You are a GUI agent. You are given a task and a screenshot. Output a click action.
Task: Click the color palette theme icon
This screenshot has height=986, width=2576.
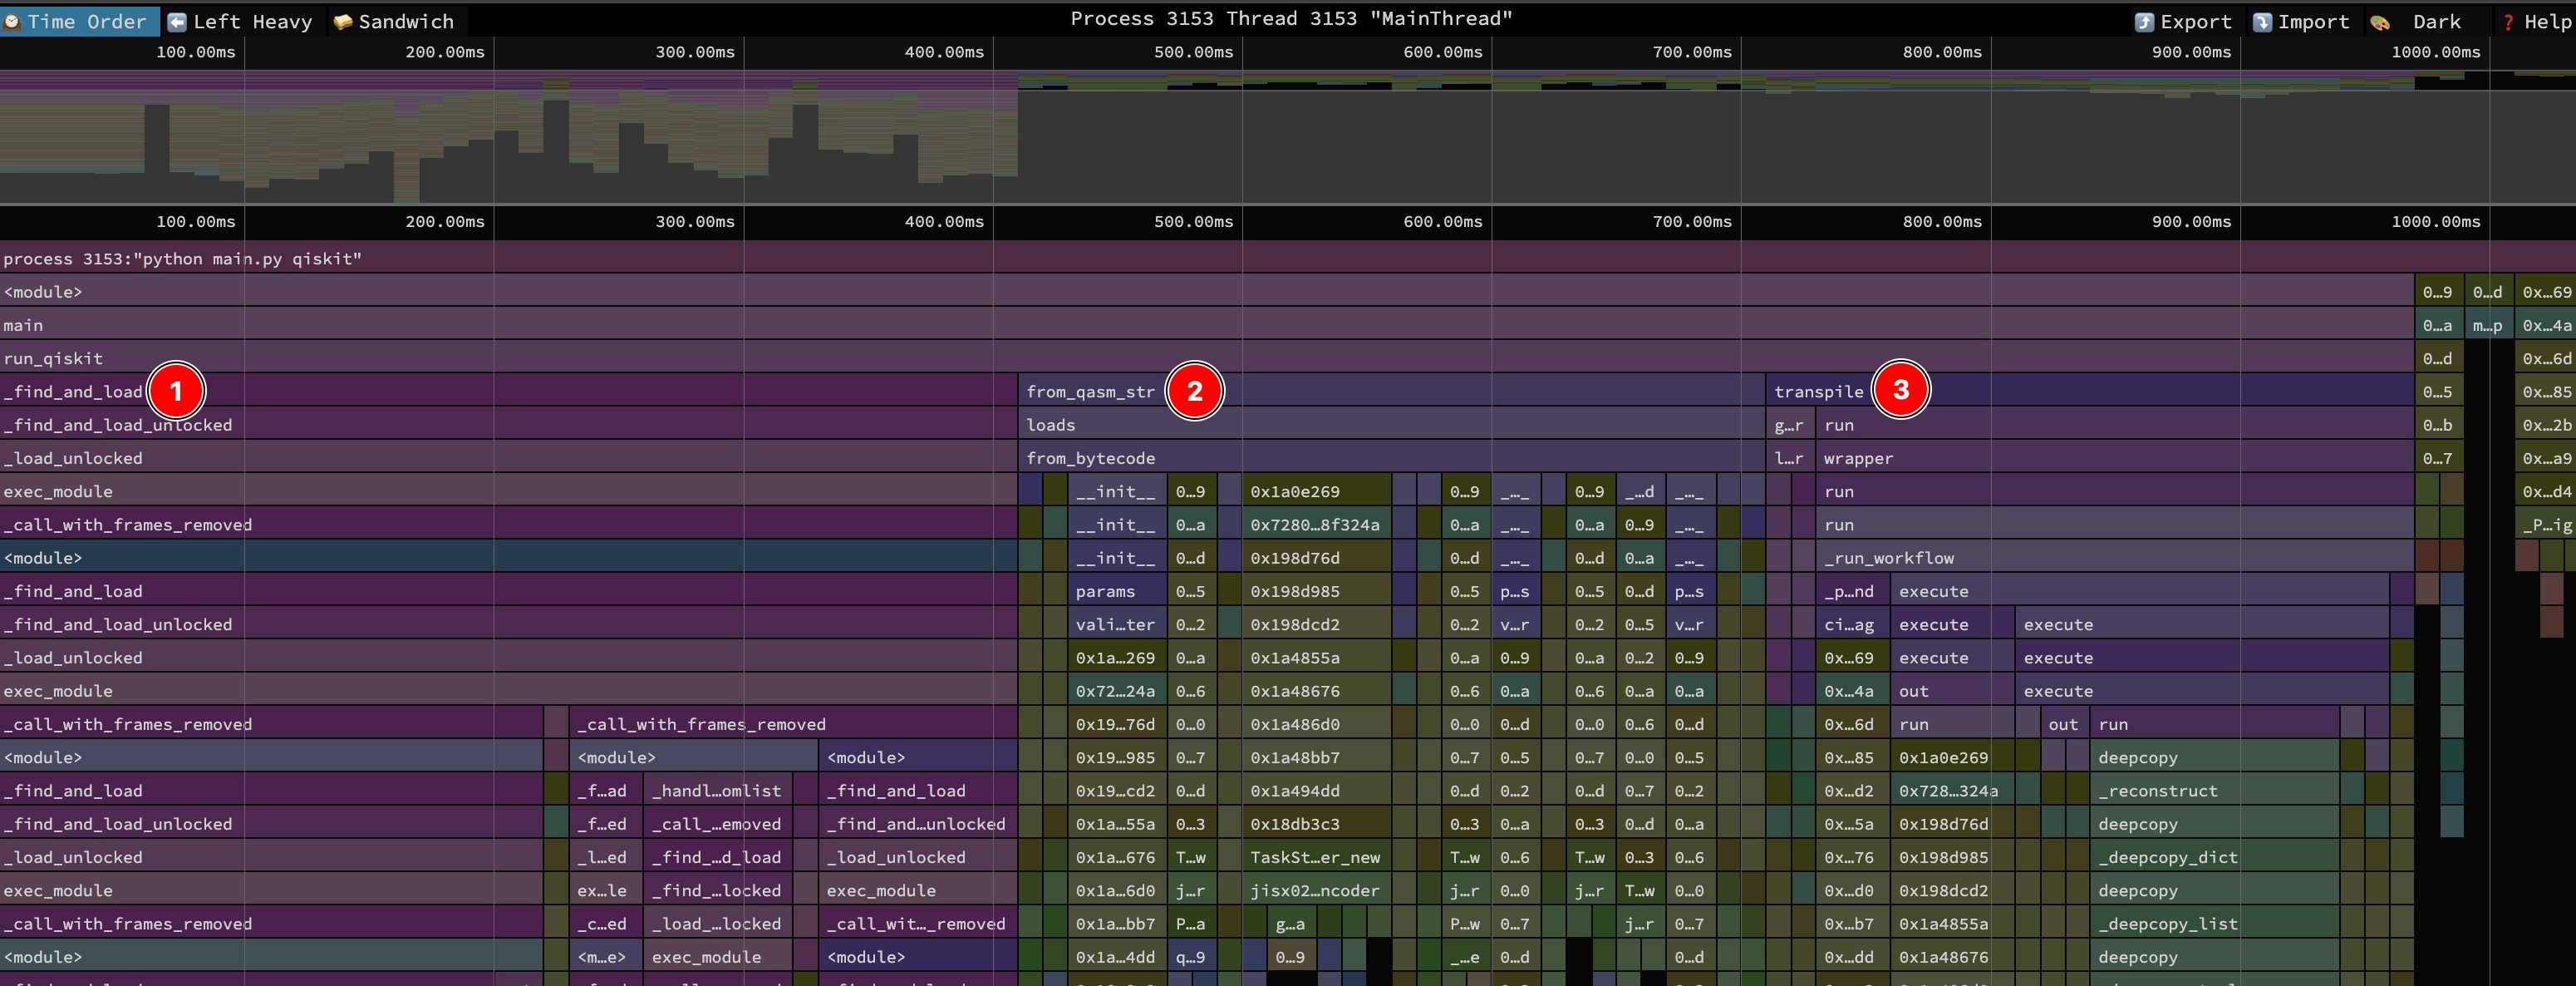tap(2380, 22)
